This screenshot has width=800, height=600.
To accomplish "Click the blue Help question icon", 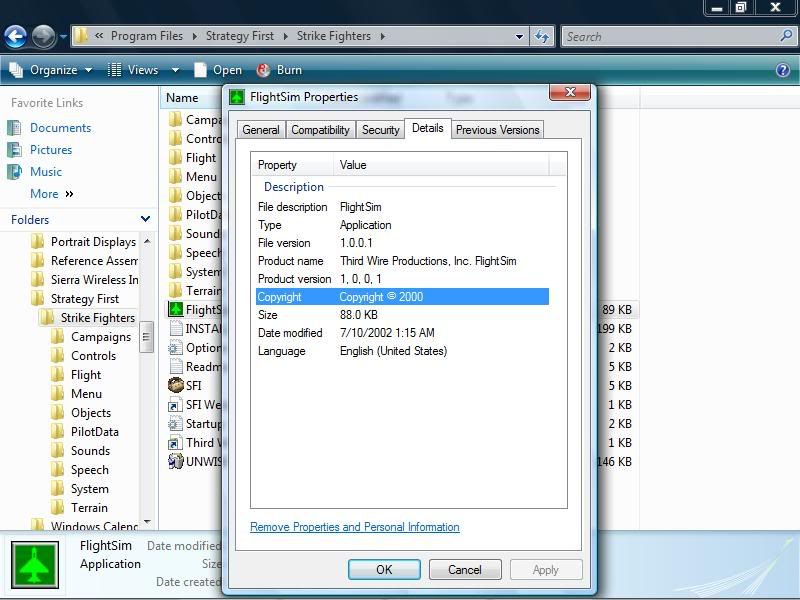I will point(783,70).
